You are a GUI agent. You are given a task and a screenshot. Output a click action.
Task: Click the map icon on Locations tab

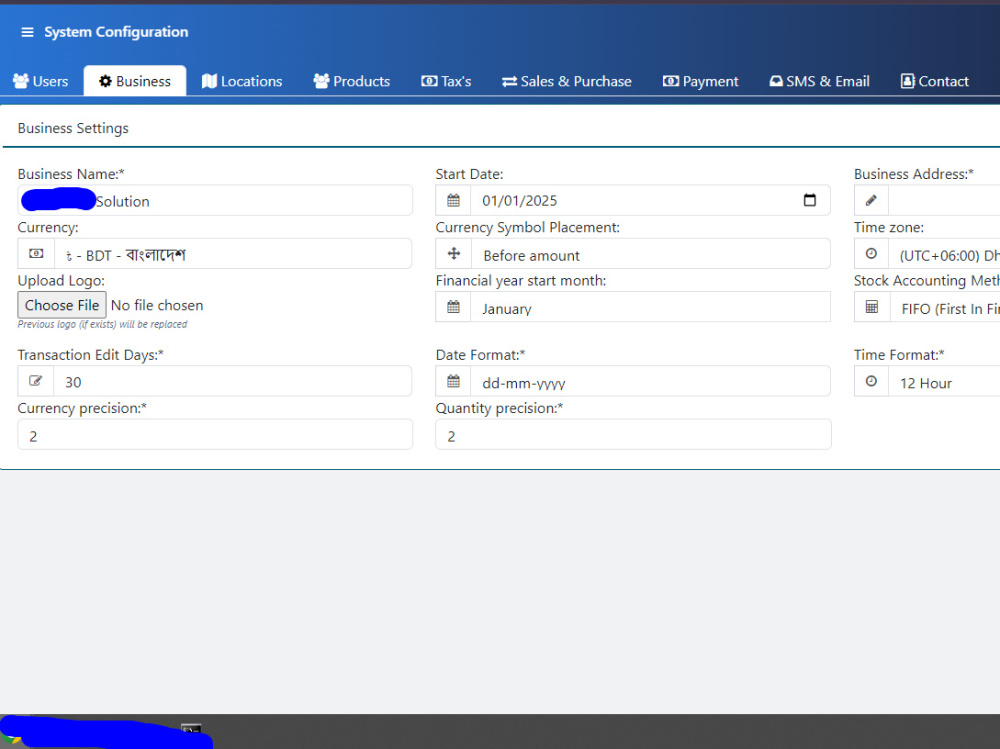(x=209, y=81)
